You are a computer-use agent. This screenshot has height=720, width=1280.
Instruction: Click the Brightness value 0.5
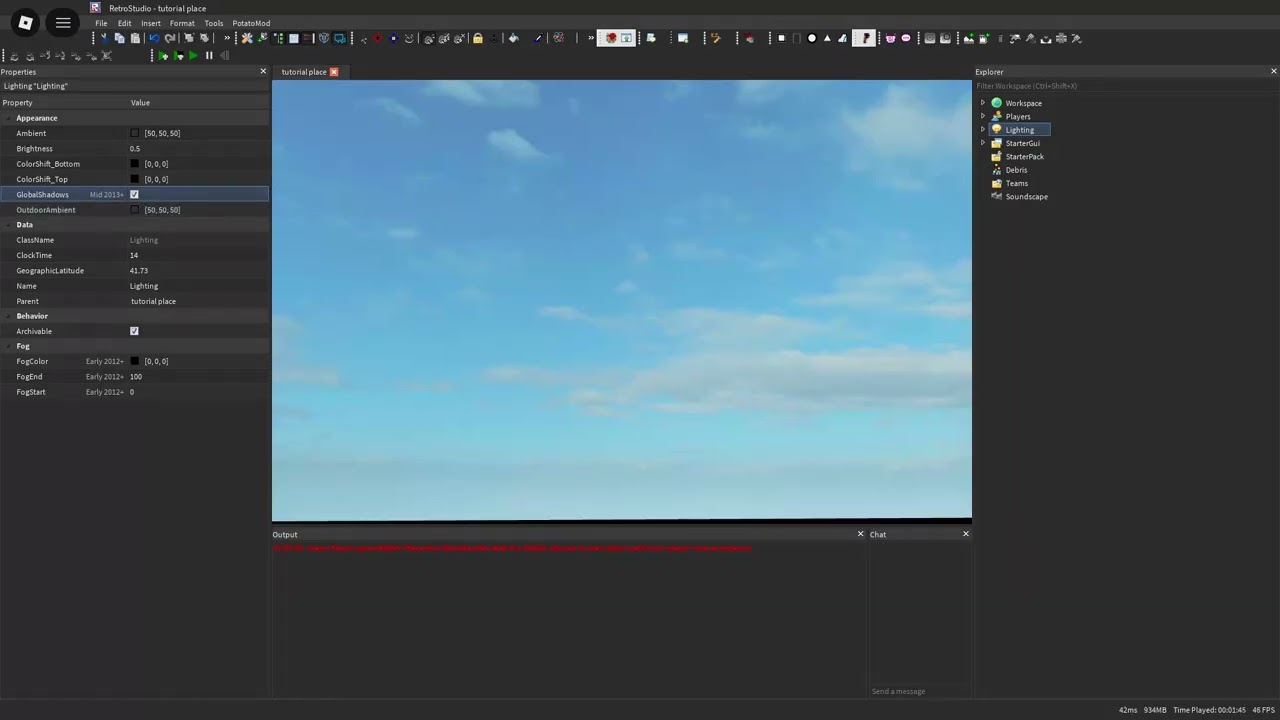tap(135, 148)
